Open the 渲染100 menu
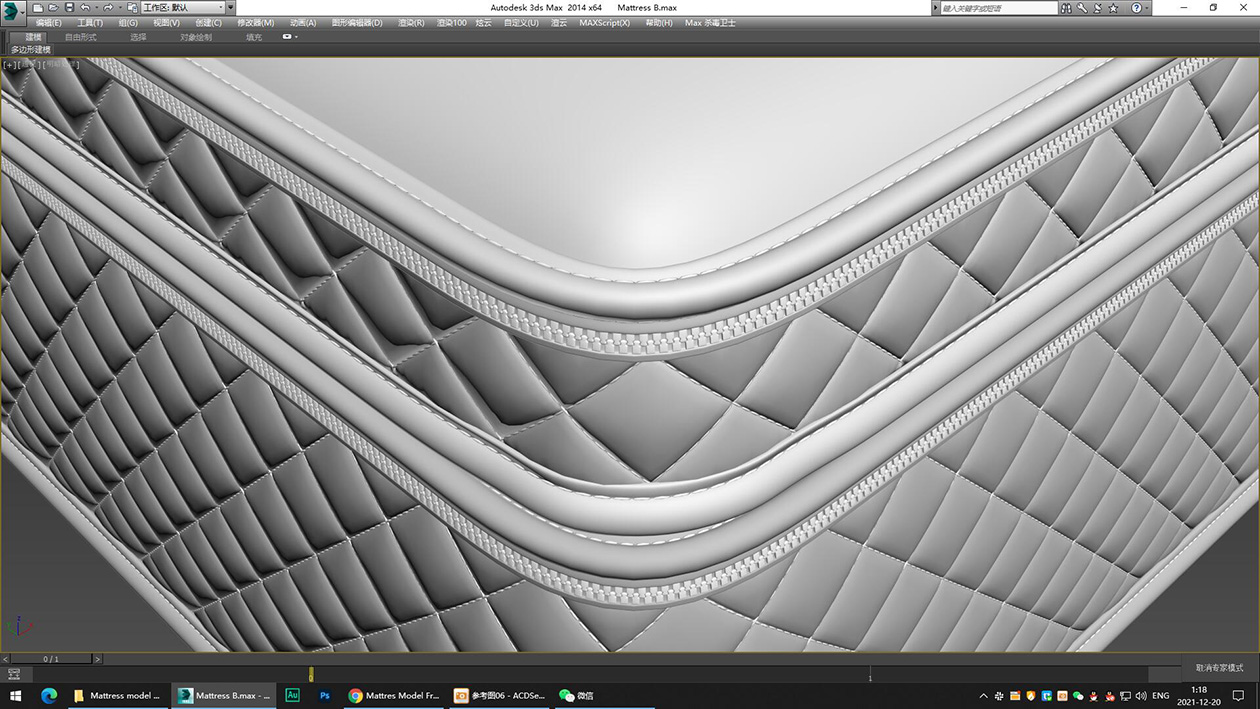The width and height of the screenshot is (1260, 709). 451,22
